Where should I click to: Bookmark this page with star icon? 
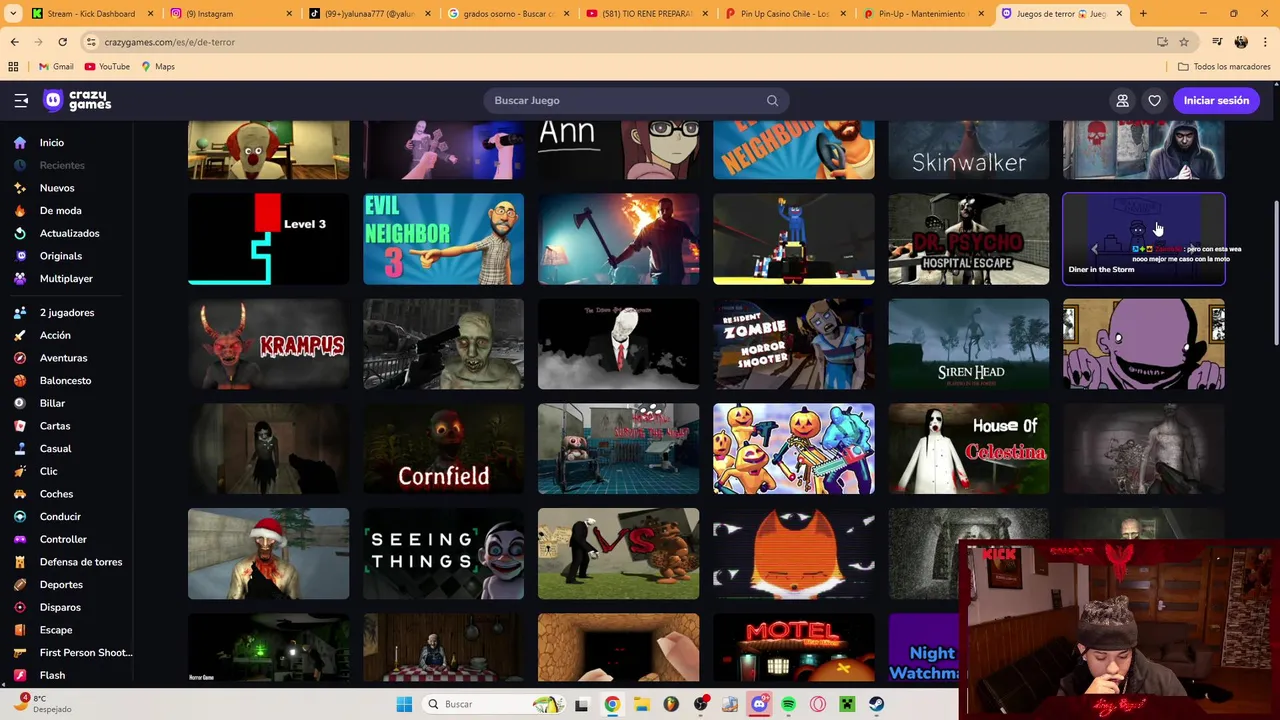[1184, 42]
